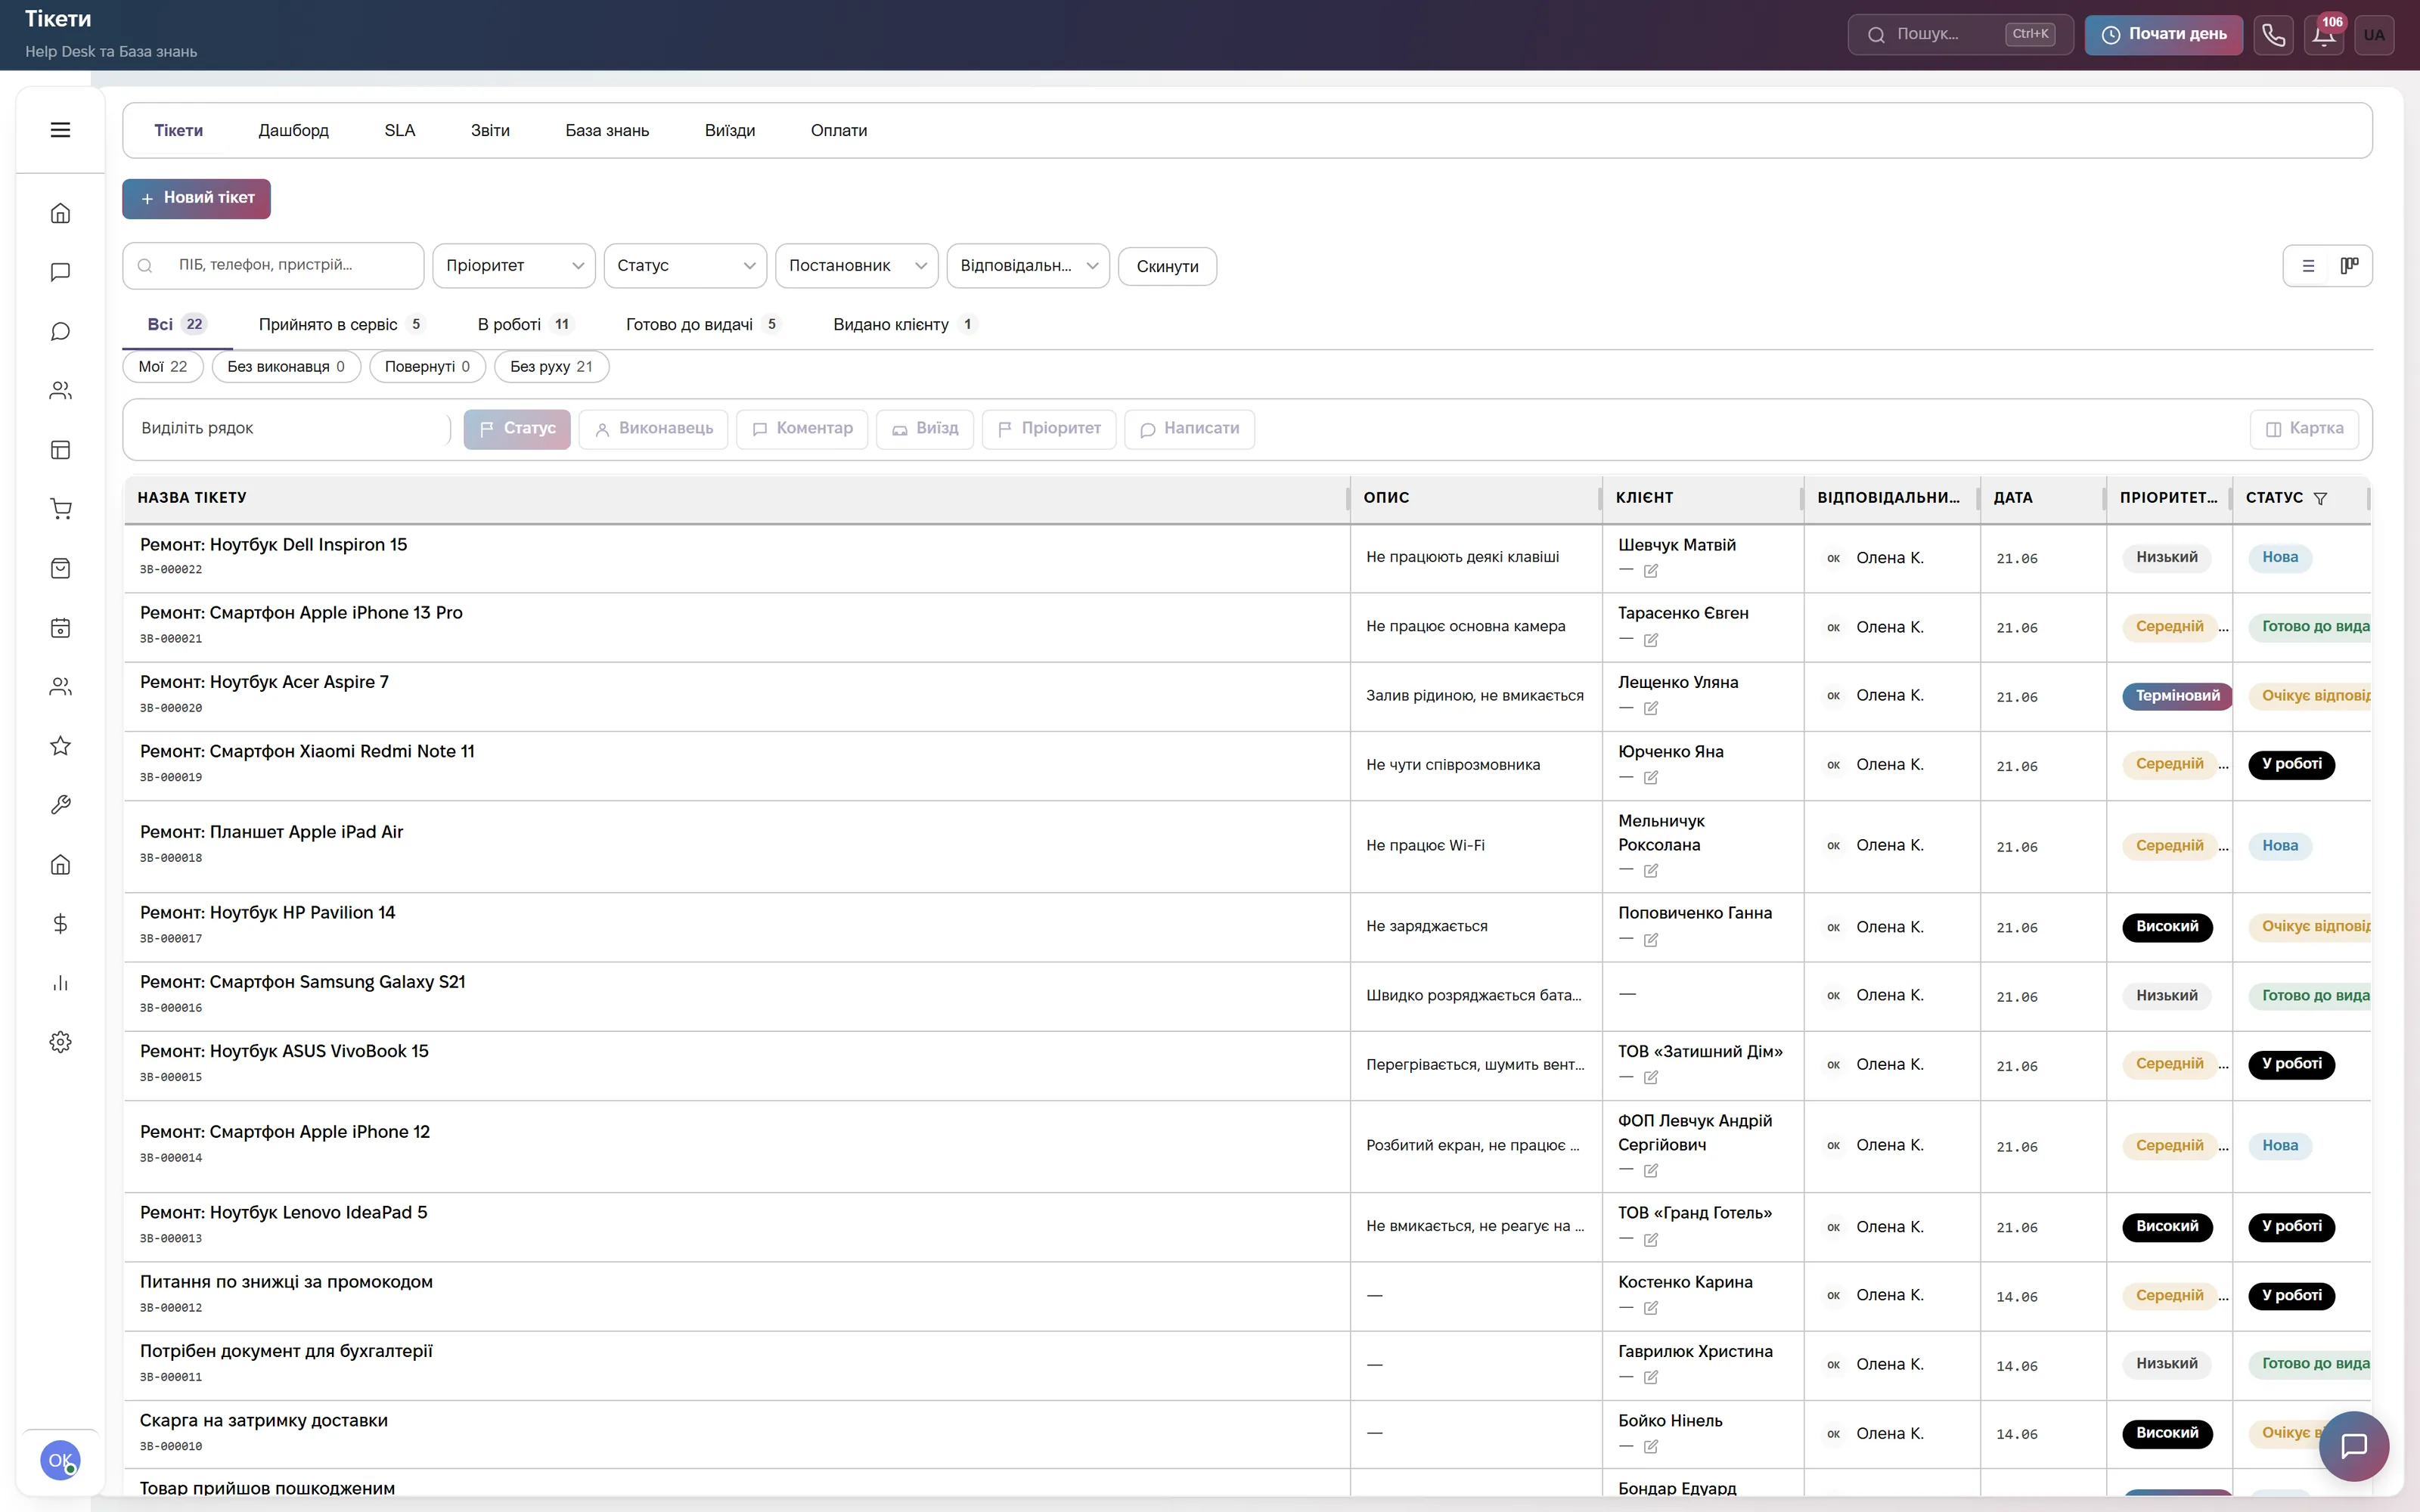Viewport: 2420px width, 1512px height.
Task: Toggle Без виконавця filter chip
Action: click(286, 367)
